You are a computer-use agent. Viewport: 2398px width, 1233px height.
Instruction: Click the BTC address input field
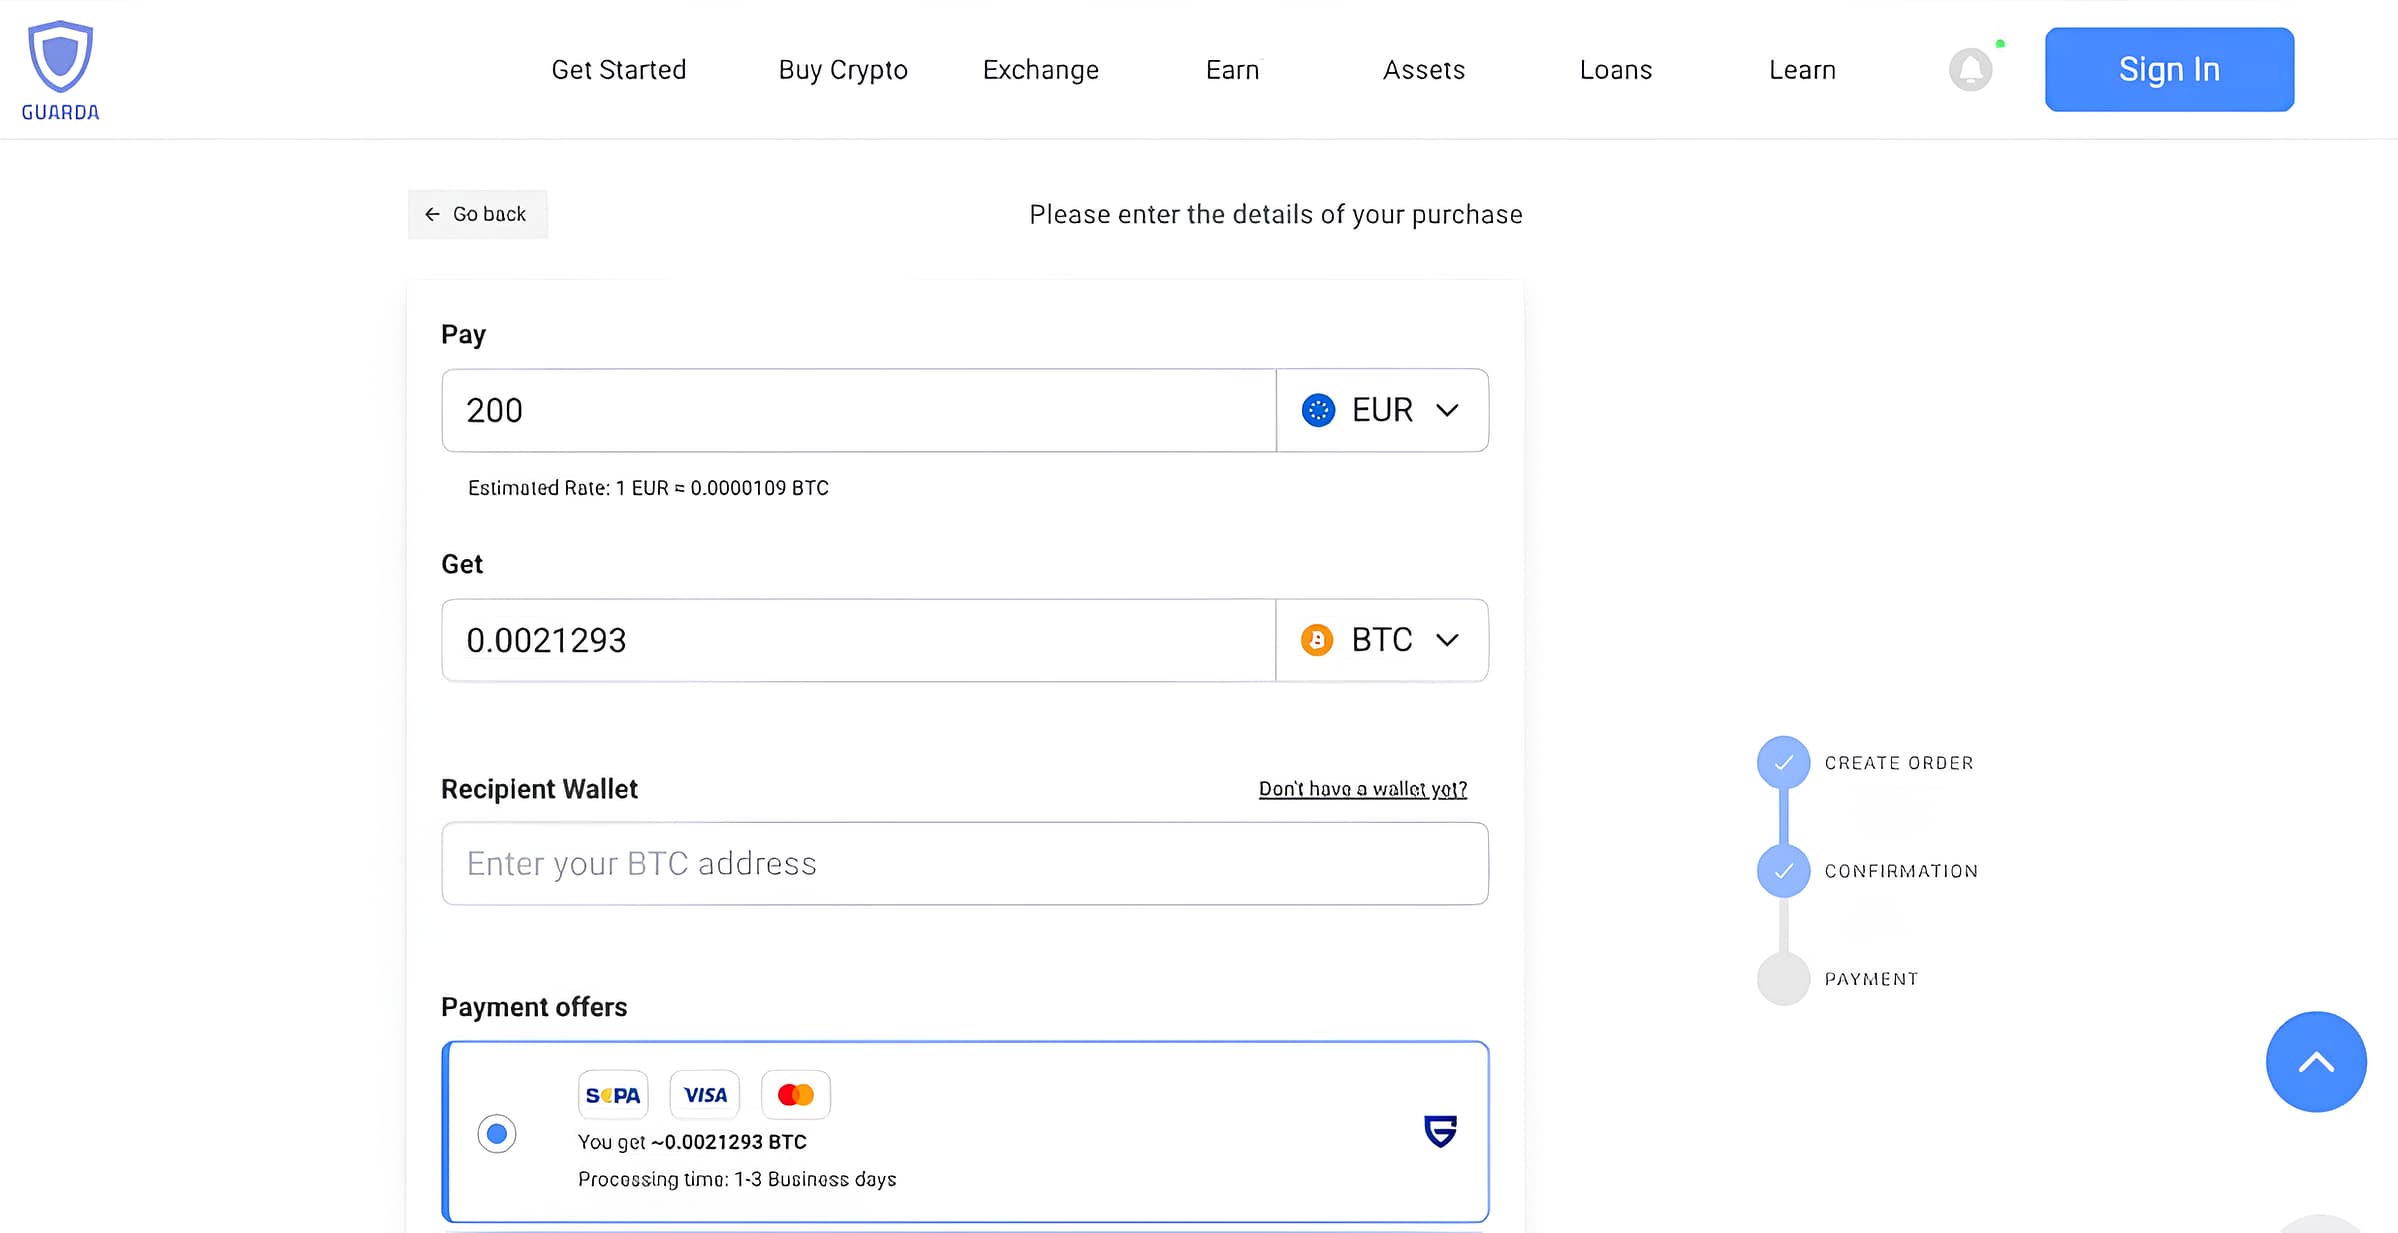point(964,864)
